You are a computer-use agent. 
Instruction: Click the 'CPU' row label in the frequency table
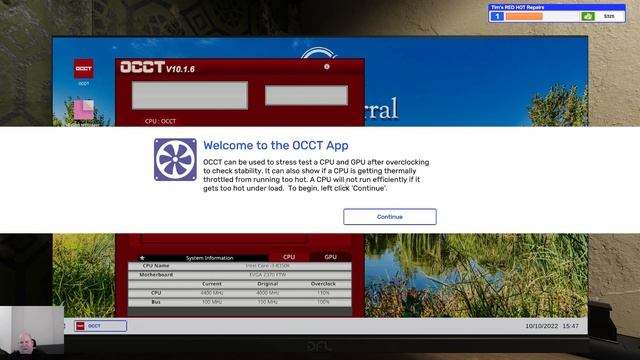click(x=156, y=293)
